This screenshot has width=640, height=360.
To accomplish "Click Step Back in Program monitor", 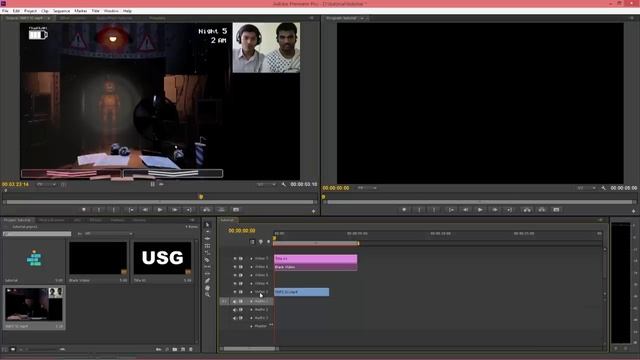I will coord(465,210).
